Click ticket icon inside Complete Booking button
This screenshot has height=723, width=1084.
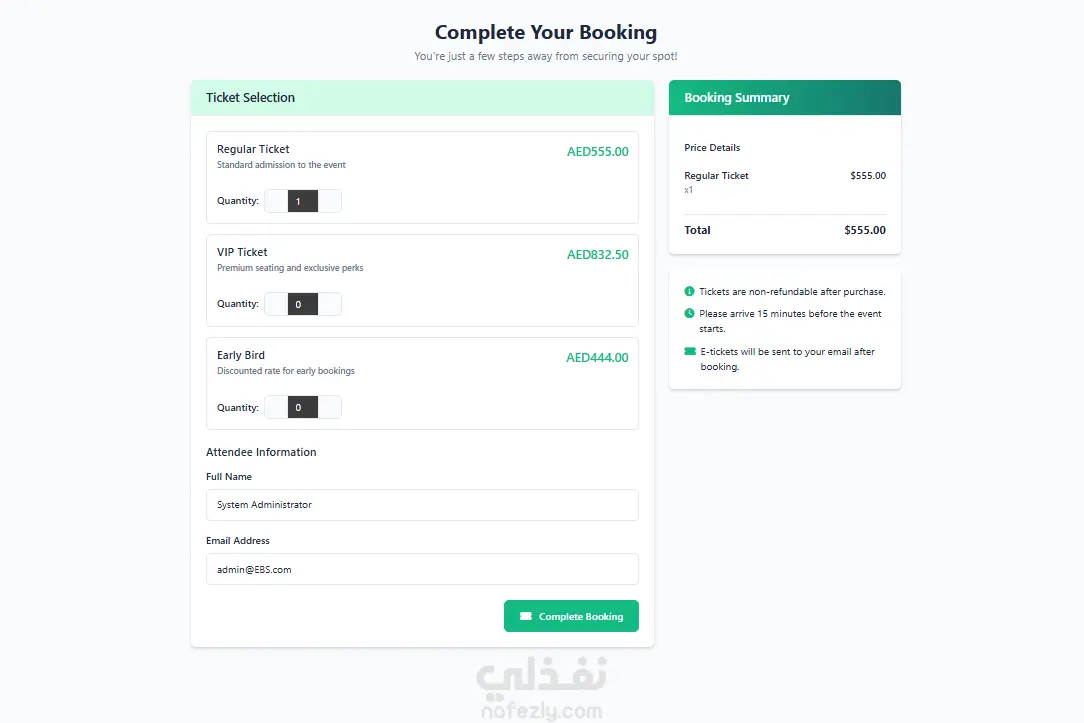[x=526, y=617]
